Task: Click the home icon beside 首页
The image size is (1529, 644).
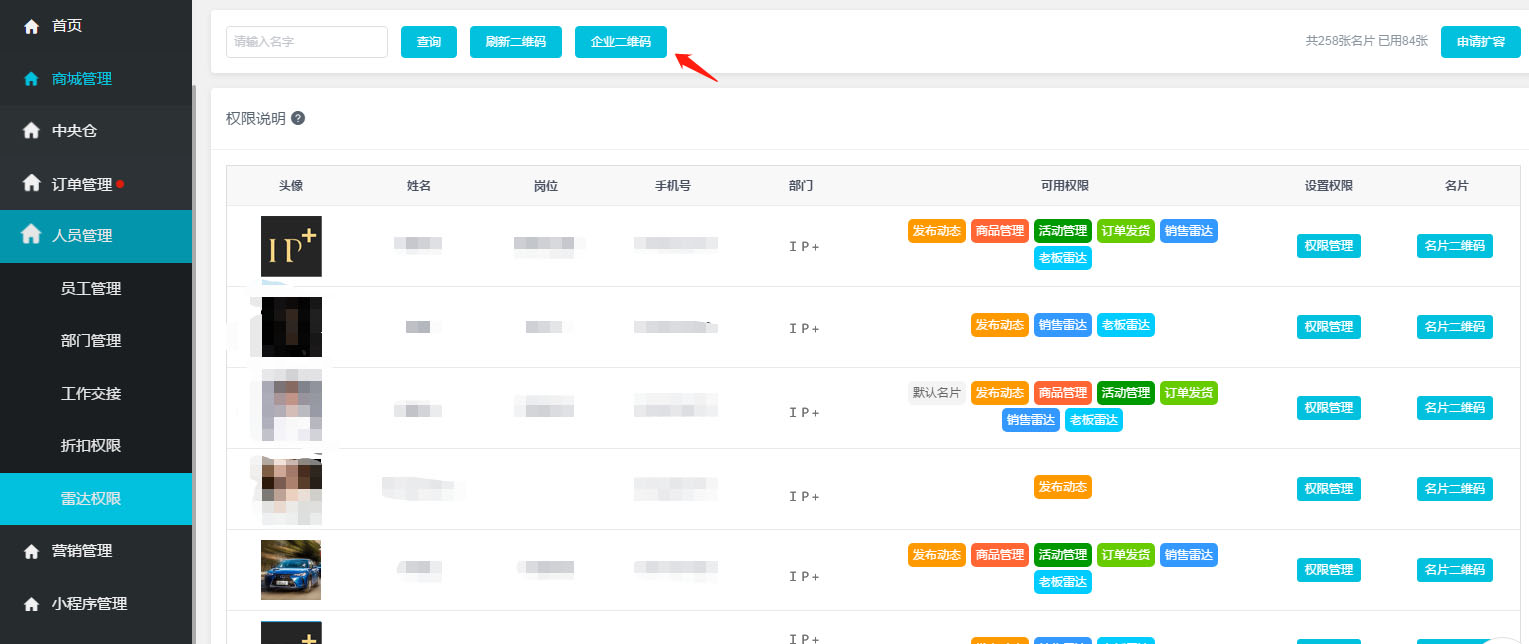Action: 31,27
